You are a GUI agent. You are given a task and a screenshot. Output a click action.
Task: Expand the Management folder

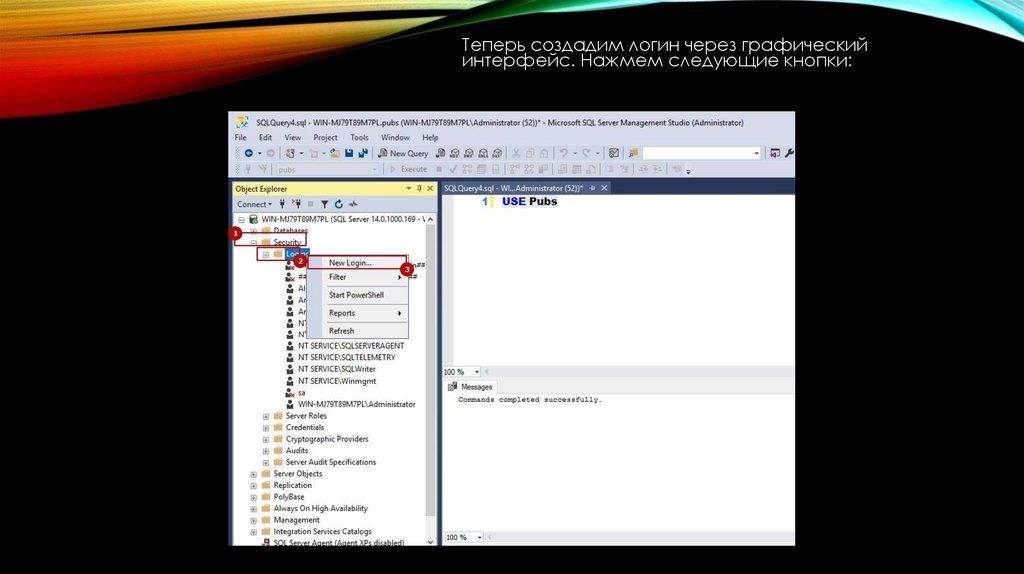(253, 521)
